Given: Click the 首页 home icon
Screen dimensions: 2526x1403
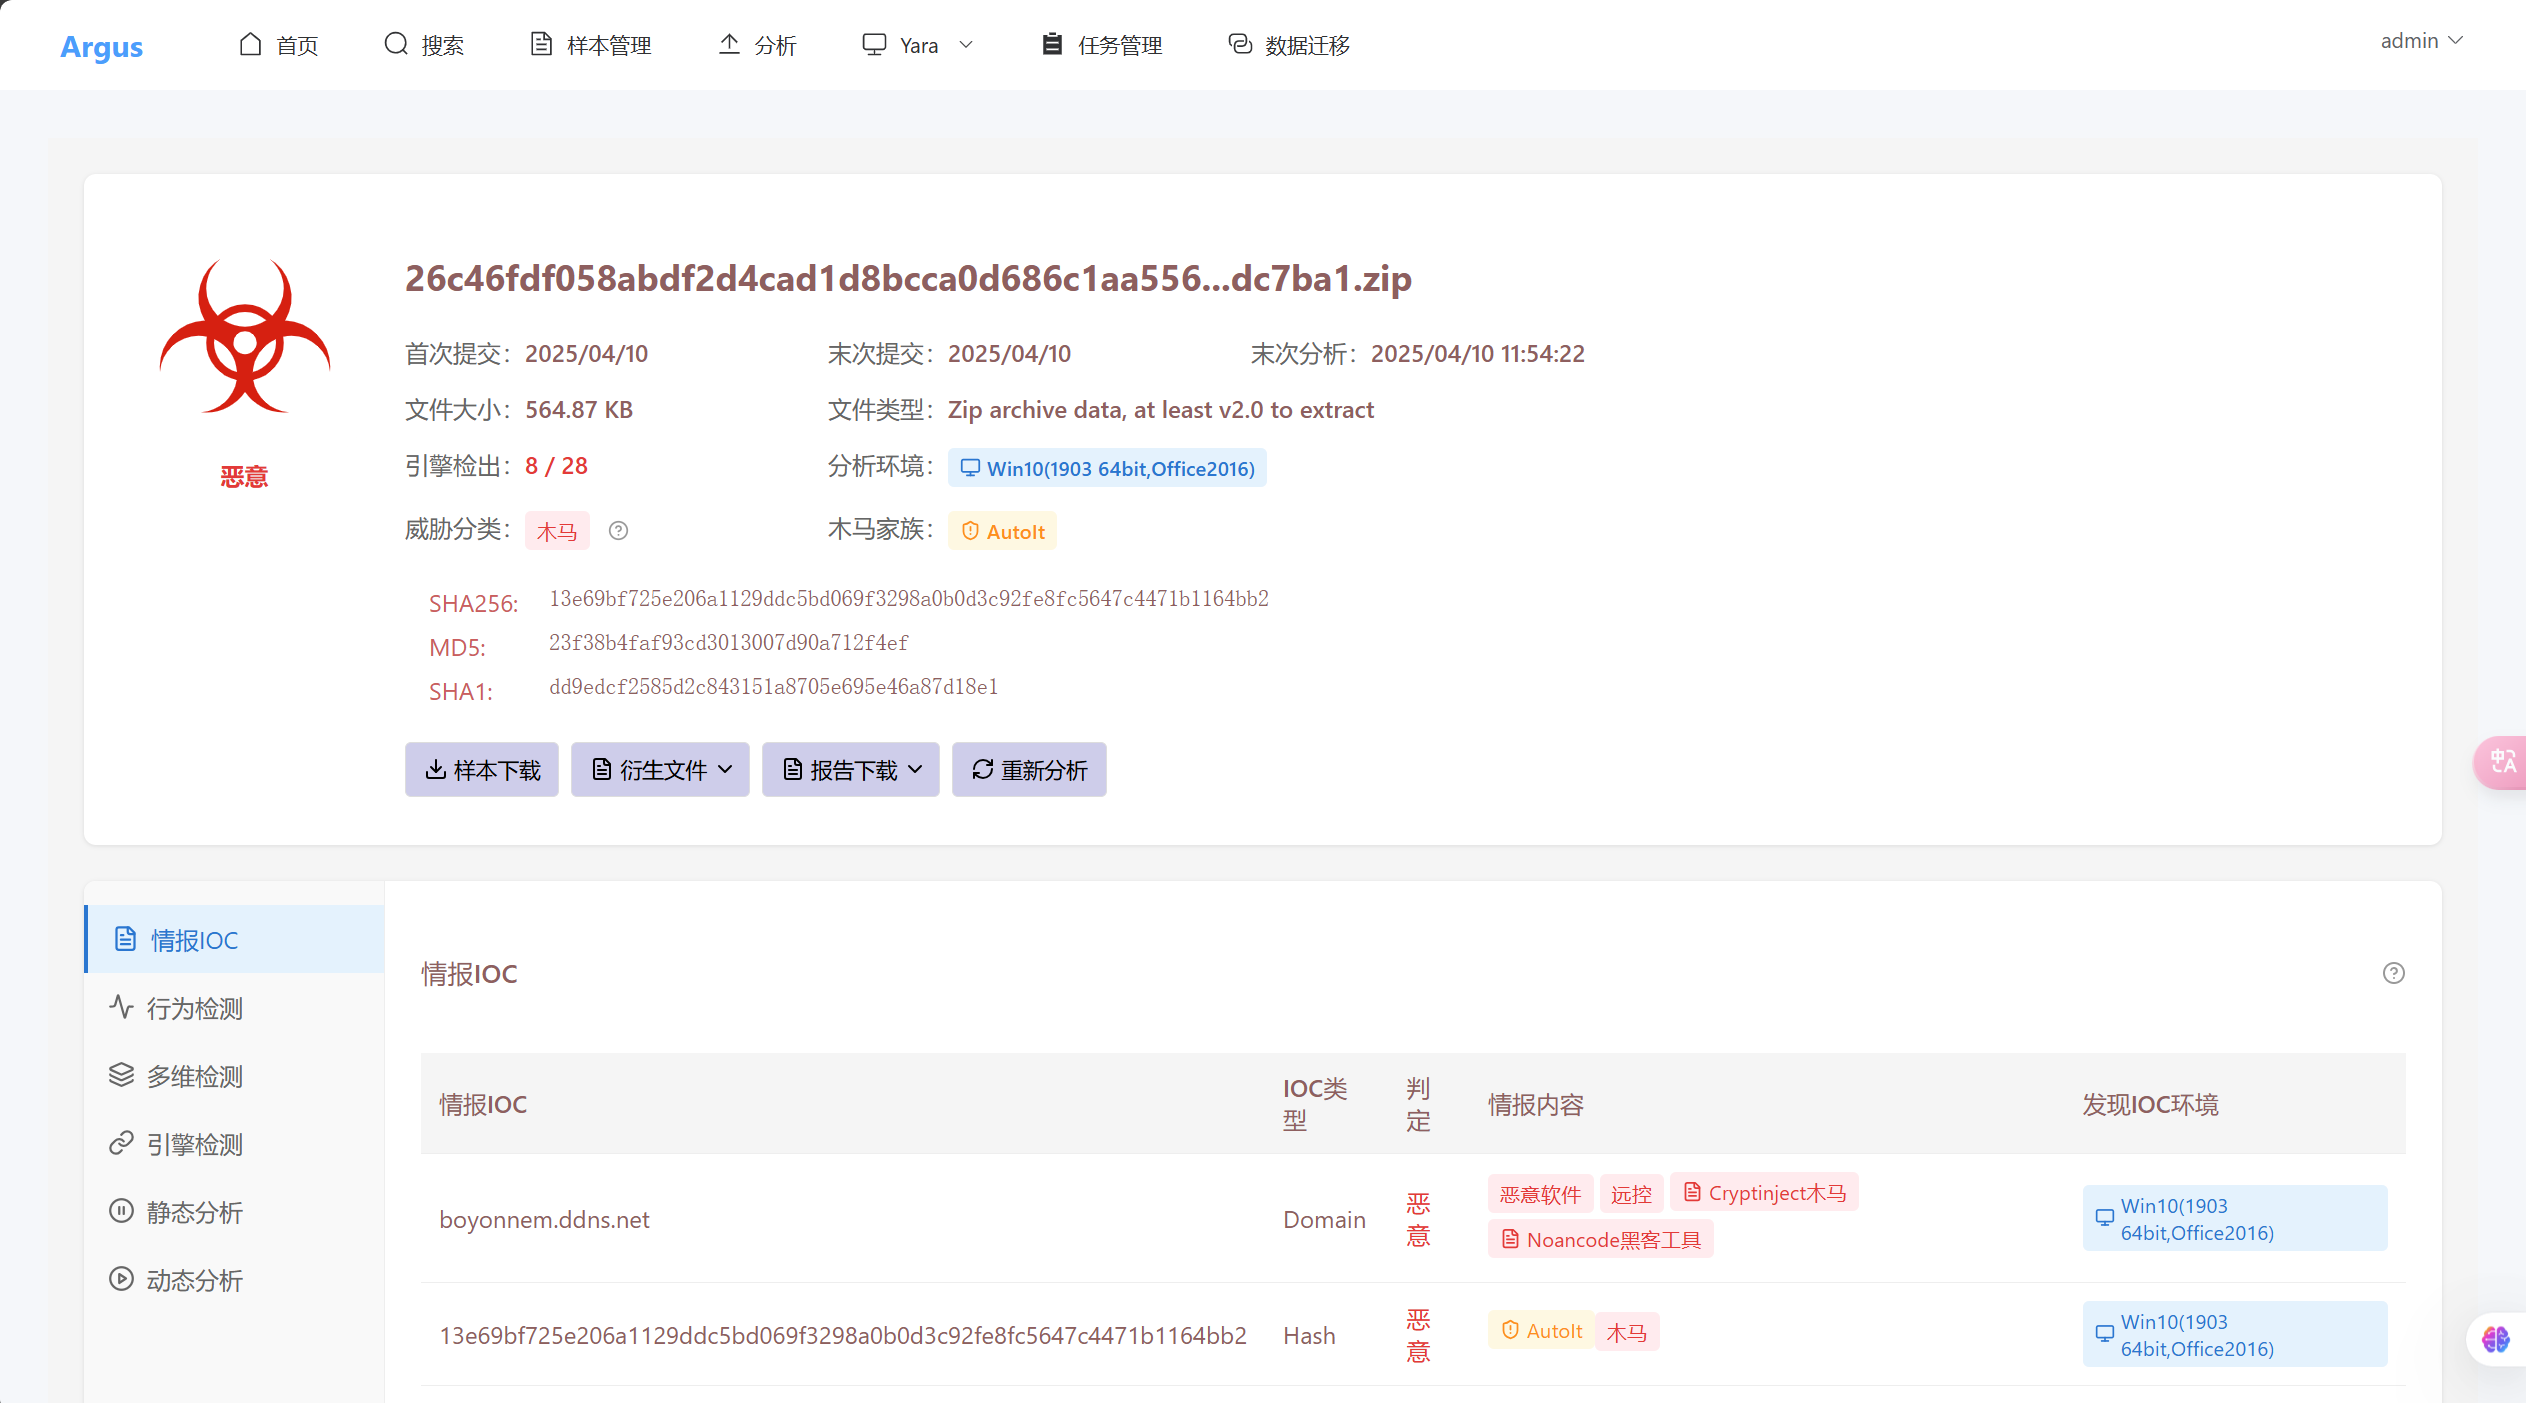Looking at the screenshot, I should (250, 44).
